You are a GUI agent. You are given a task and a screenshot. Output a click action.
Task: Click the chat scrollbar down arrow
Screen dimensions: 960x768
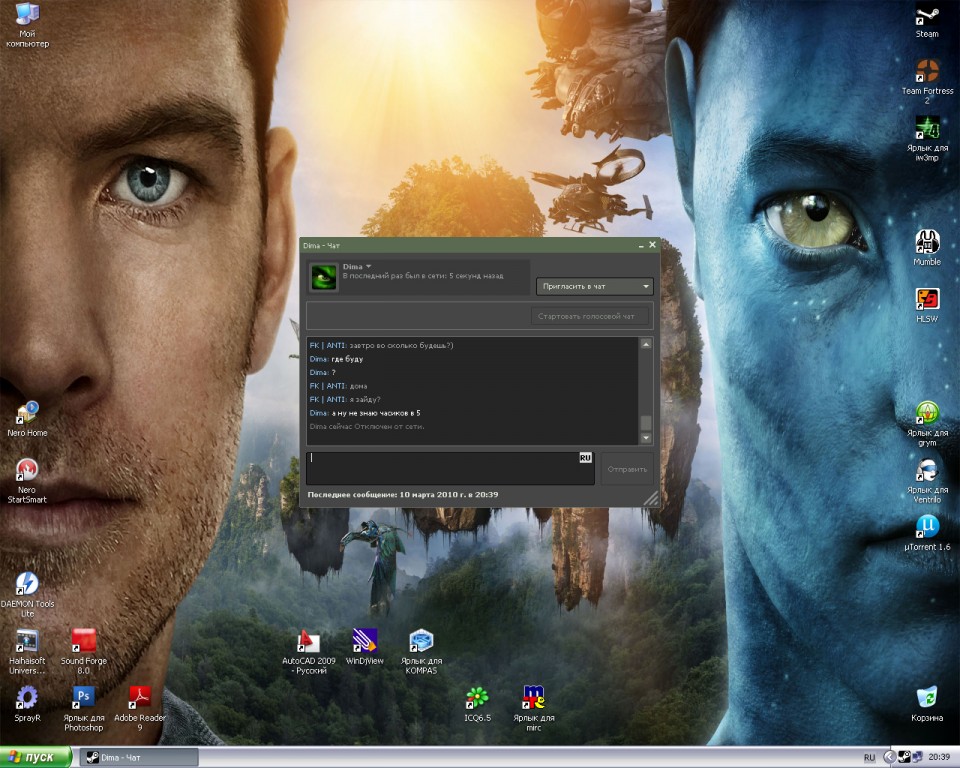645,438
